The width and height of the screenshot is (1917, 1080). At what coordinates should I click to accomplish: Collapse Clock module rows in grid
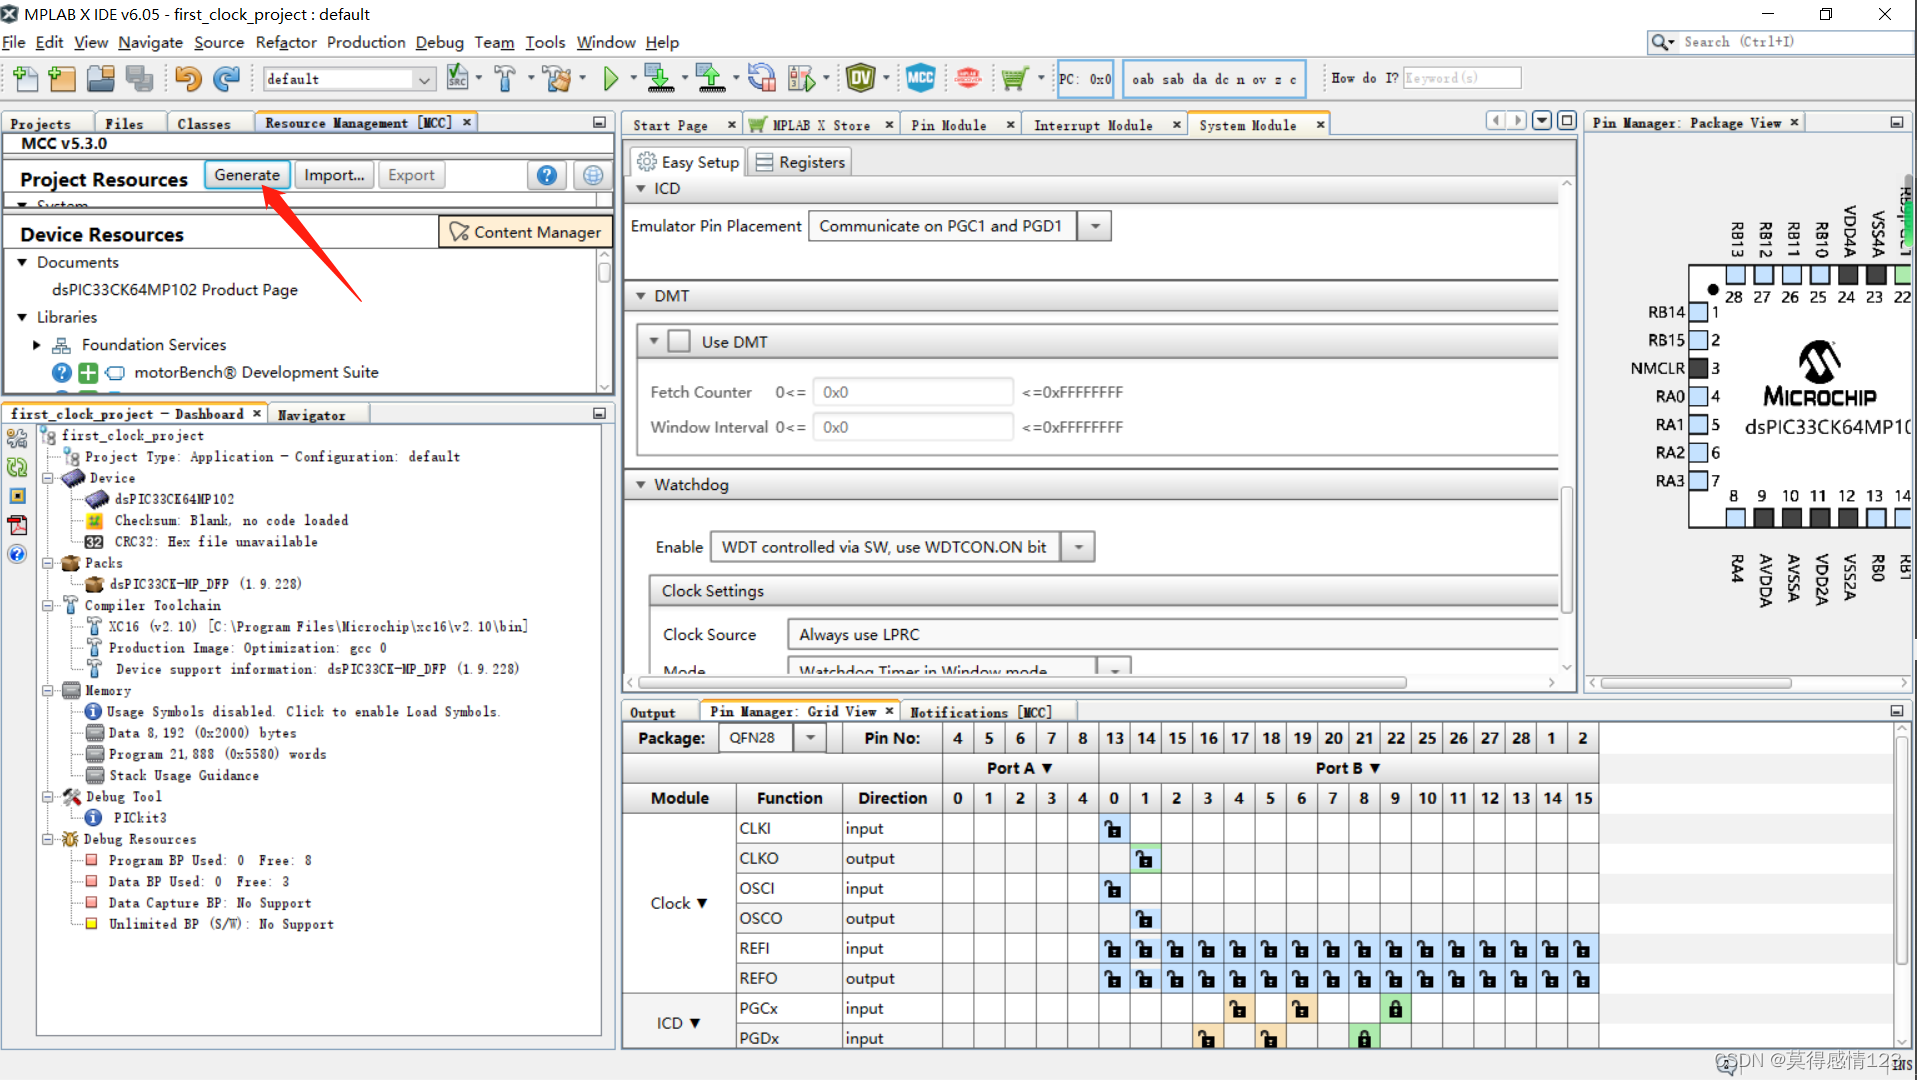point(702,904)
